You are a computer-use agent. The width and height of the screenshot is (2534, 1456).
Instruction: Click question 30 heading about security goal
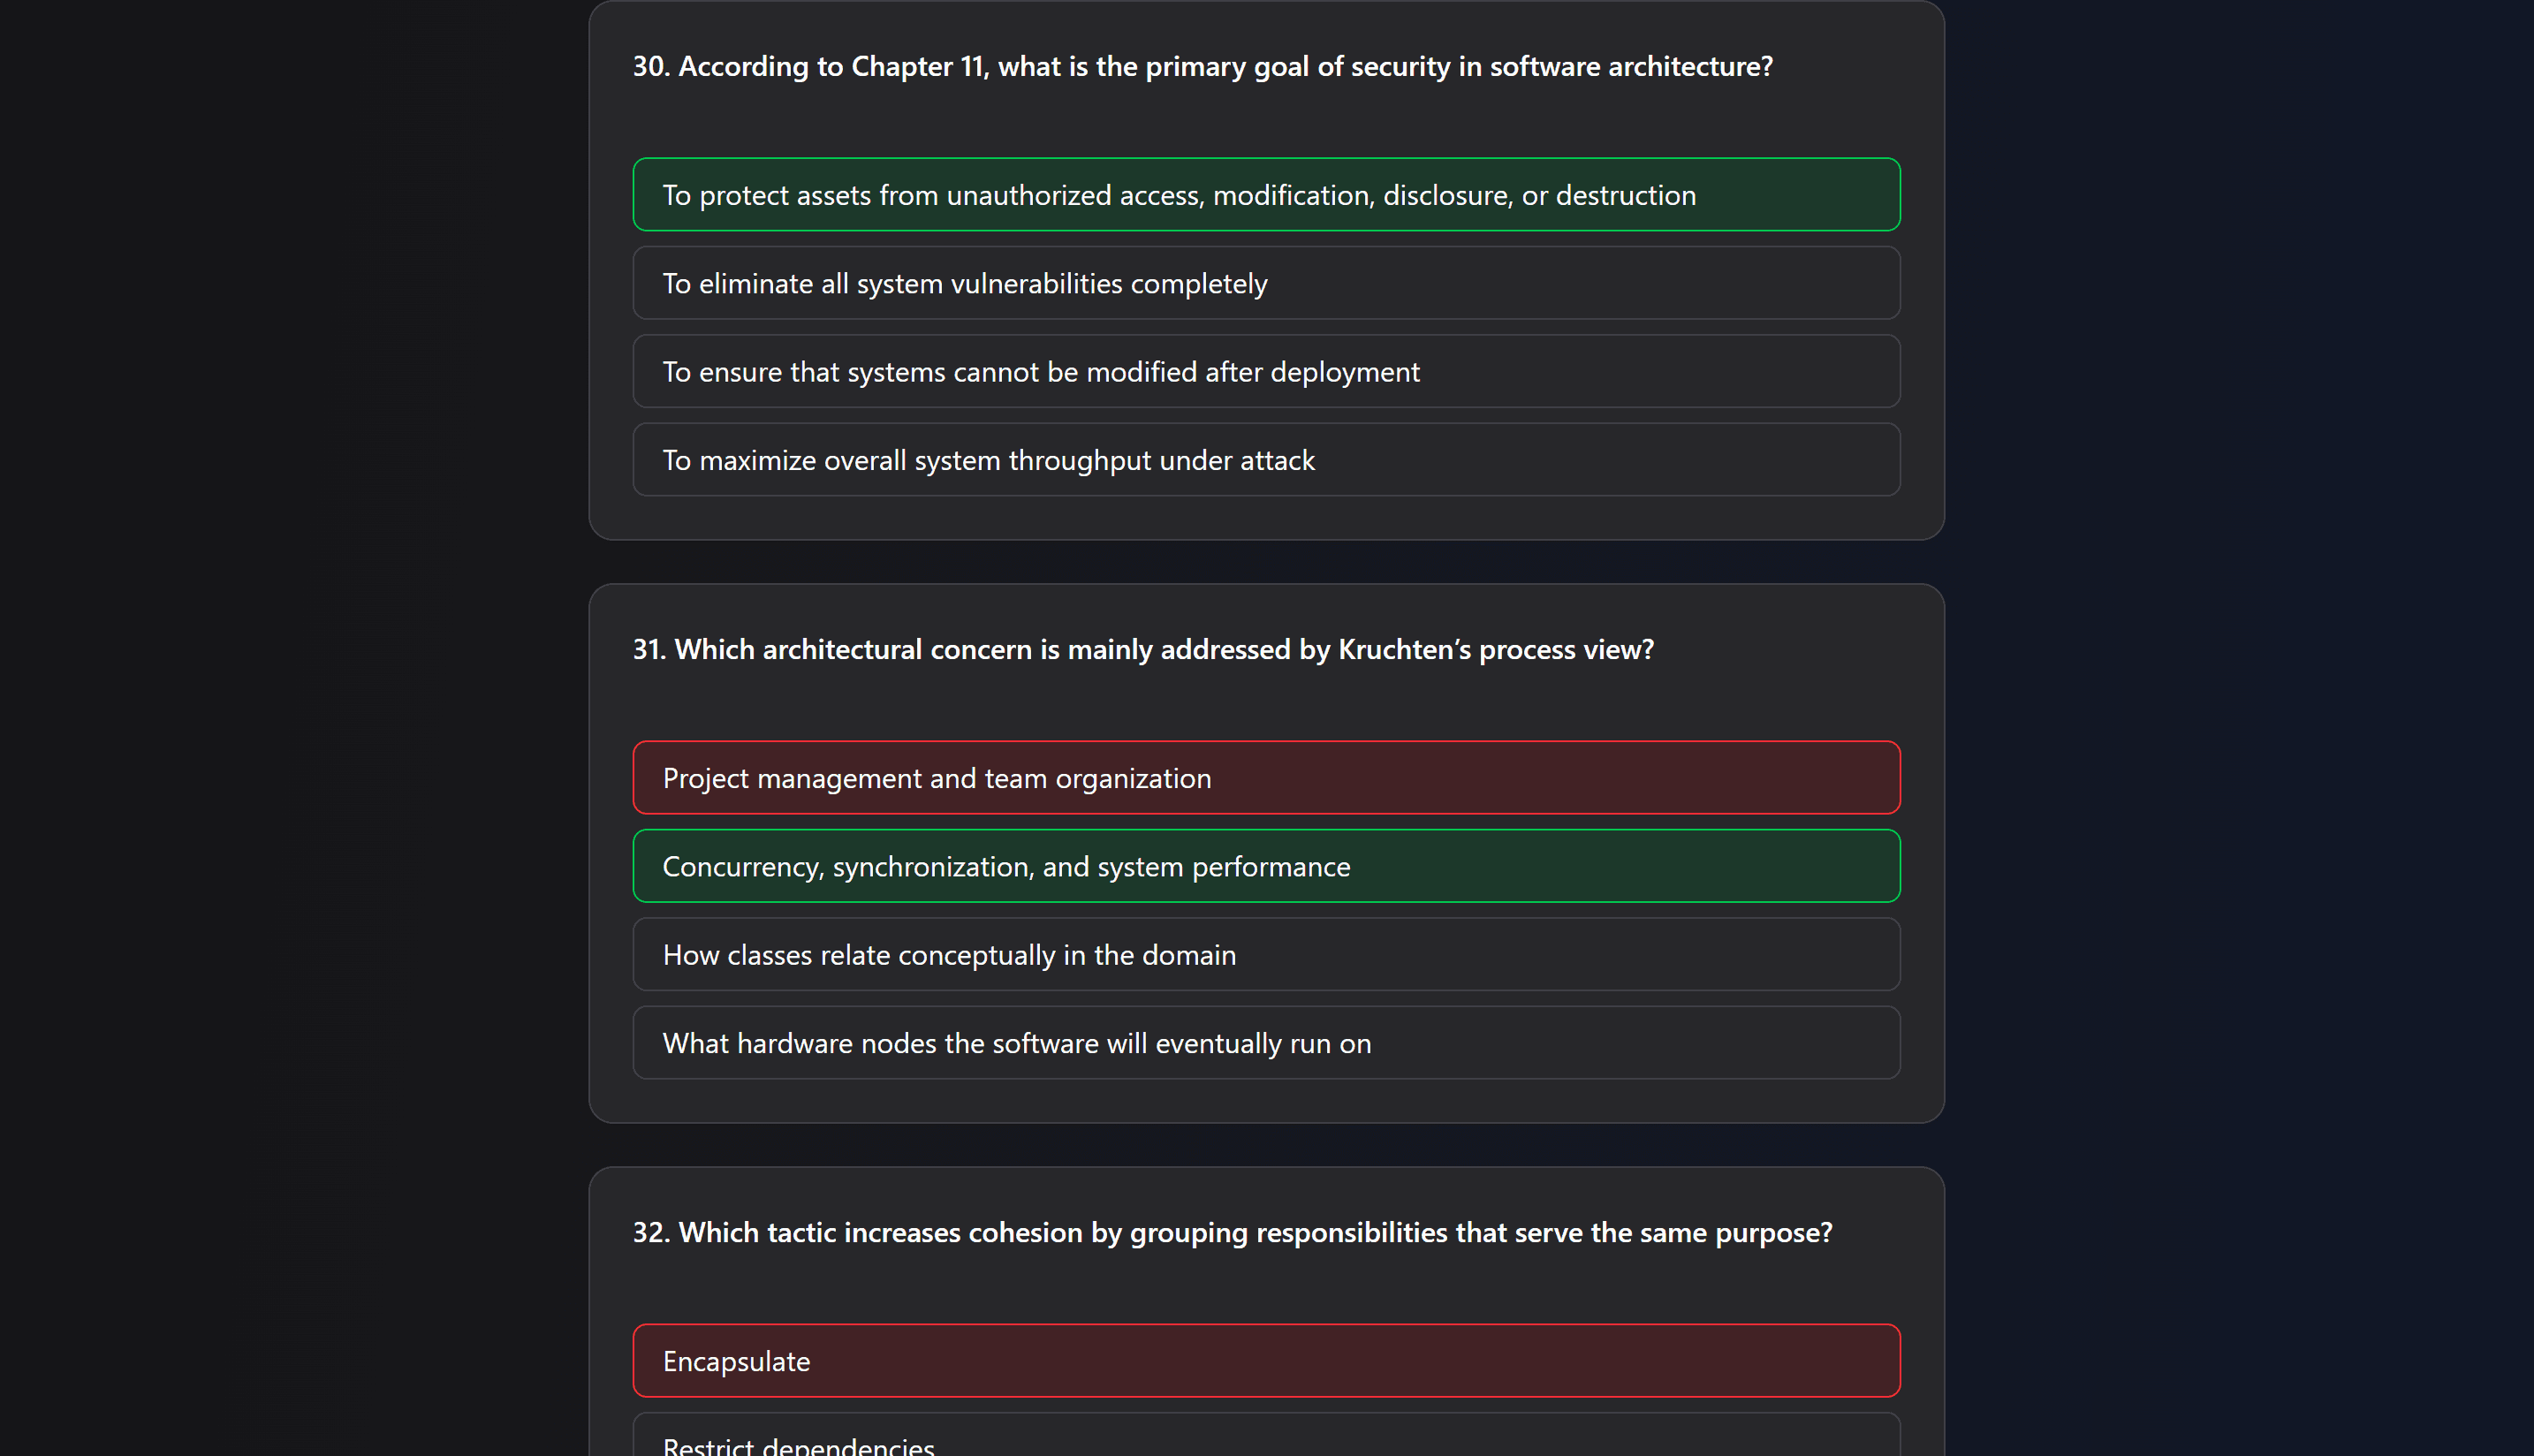1202,66
